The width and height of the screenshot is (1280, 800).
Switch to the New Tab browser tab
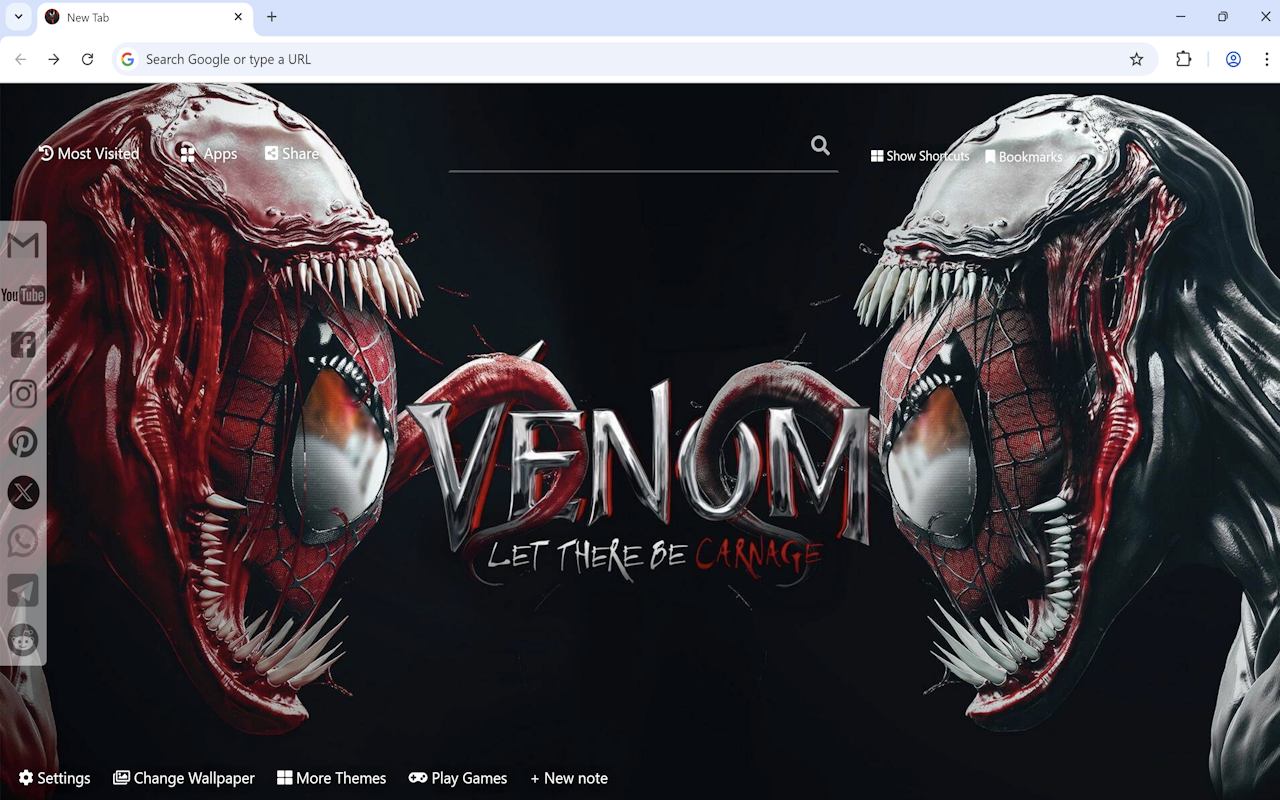coord(130,17)
